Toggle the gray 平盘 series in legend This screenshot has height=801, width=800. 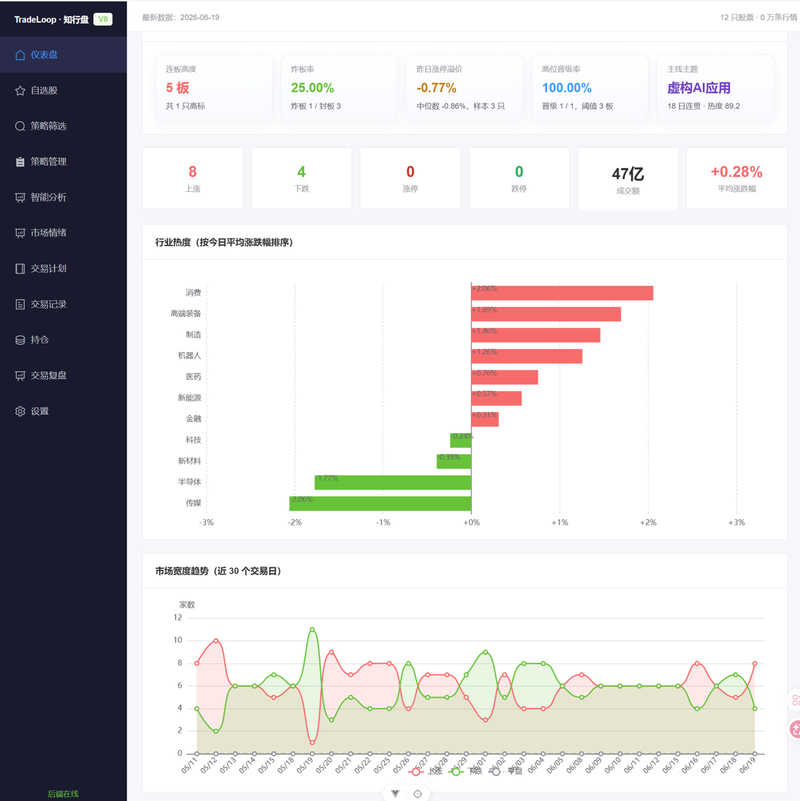[505, 771]
